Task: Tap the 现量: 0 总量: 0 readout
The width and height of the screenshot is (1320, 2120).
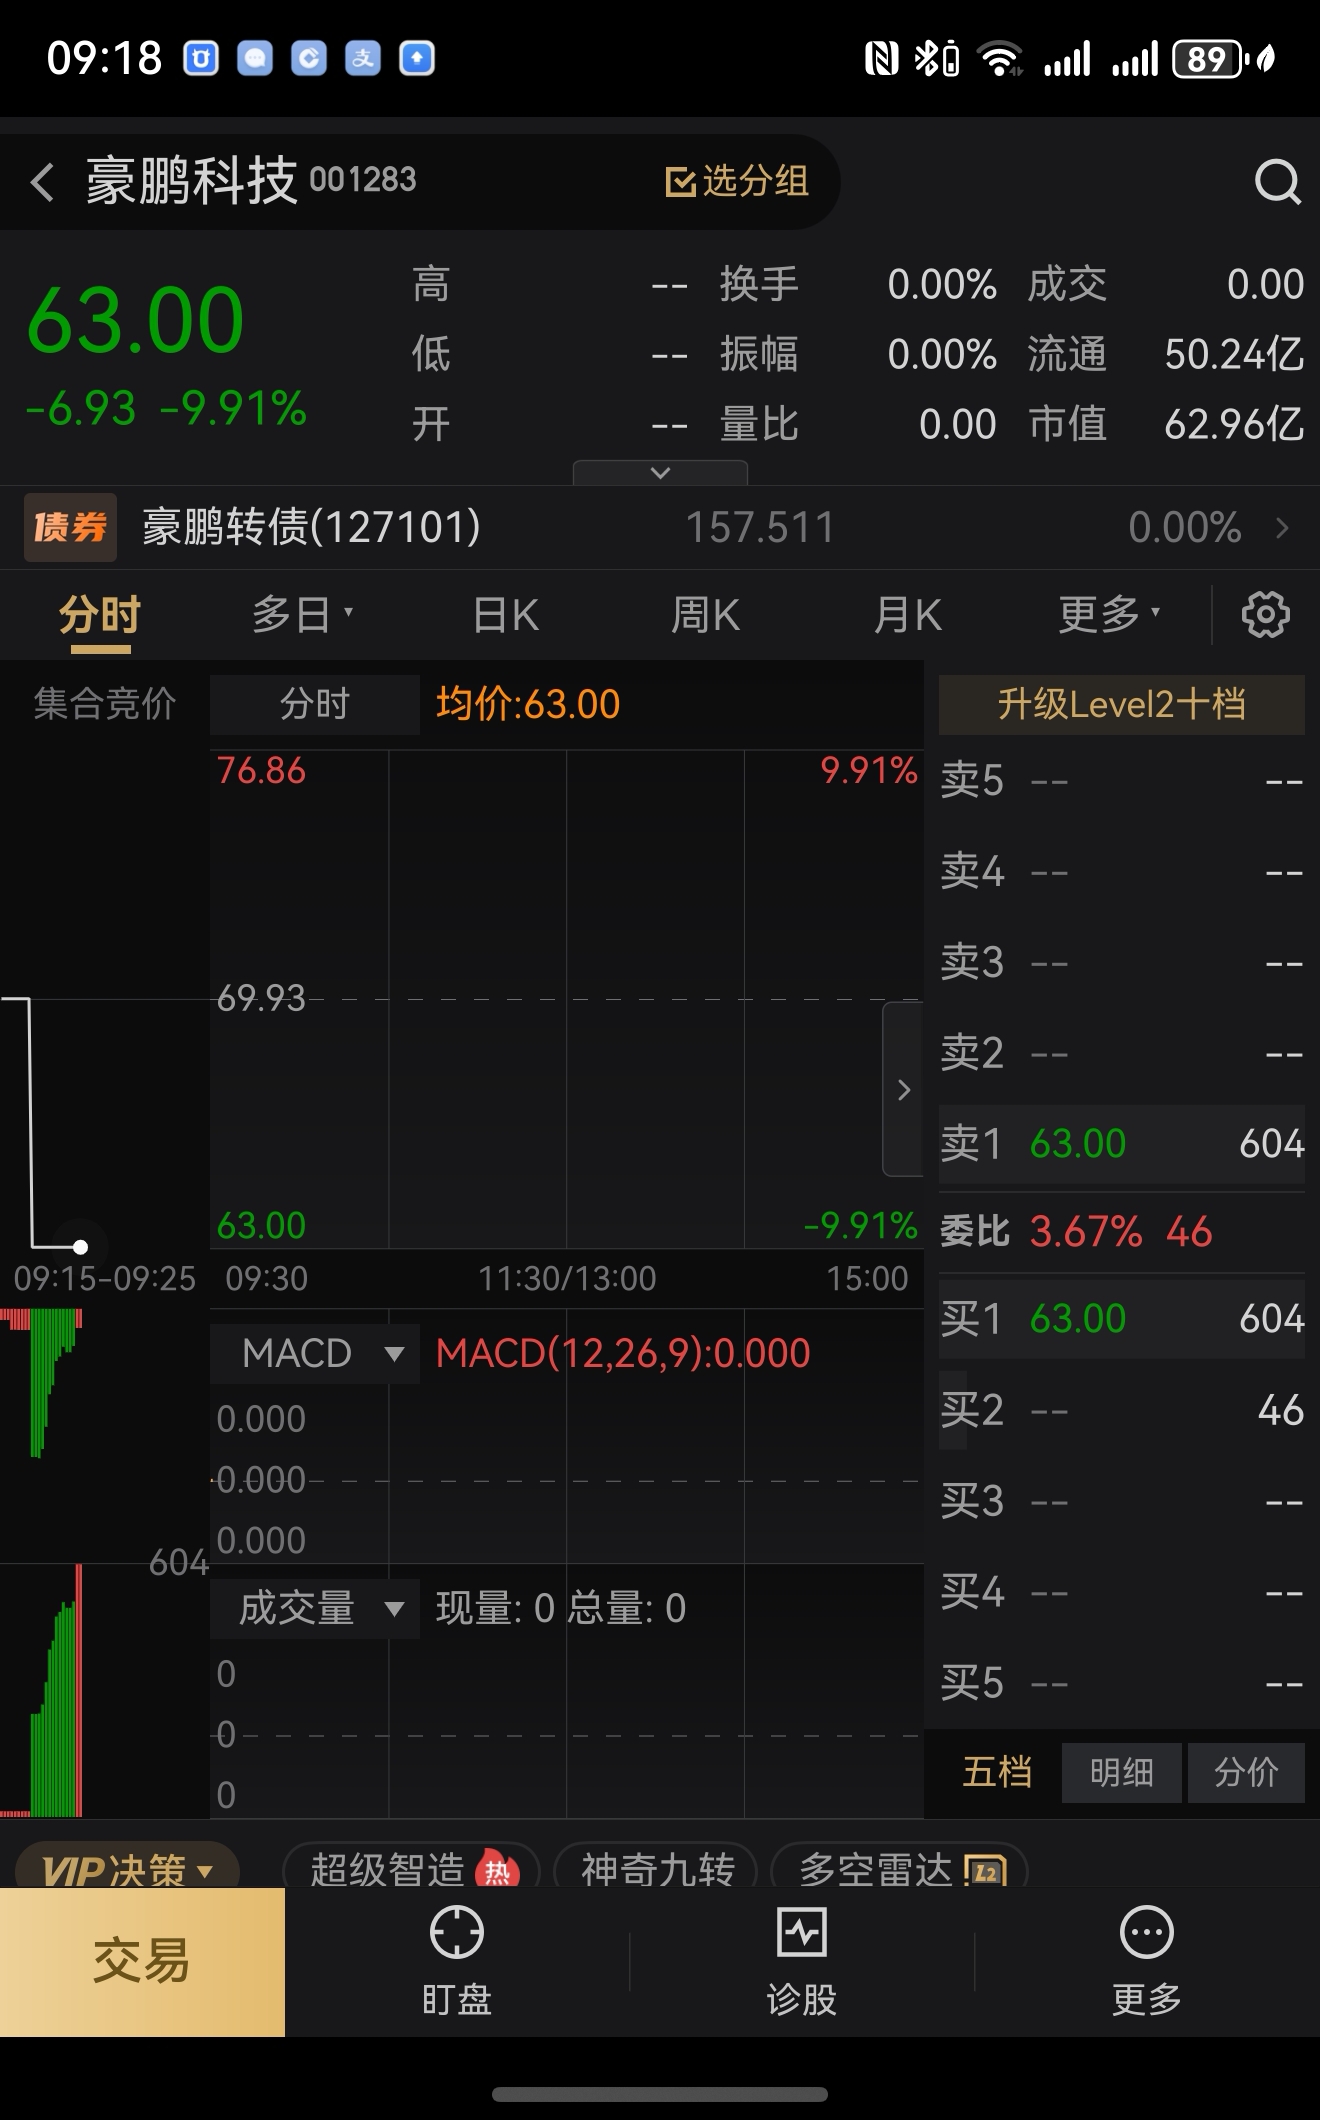Action: (x=561, y=1608)
